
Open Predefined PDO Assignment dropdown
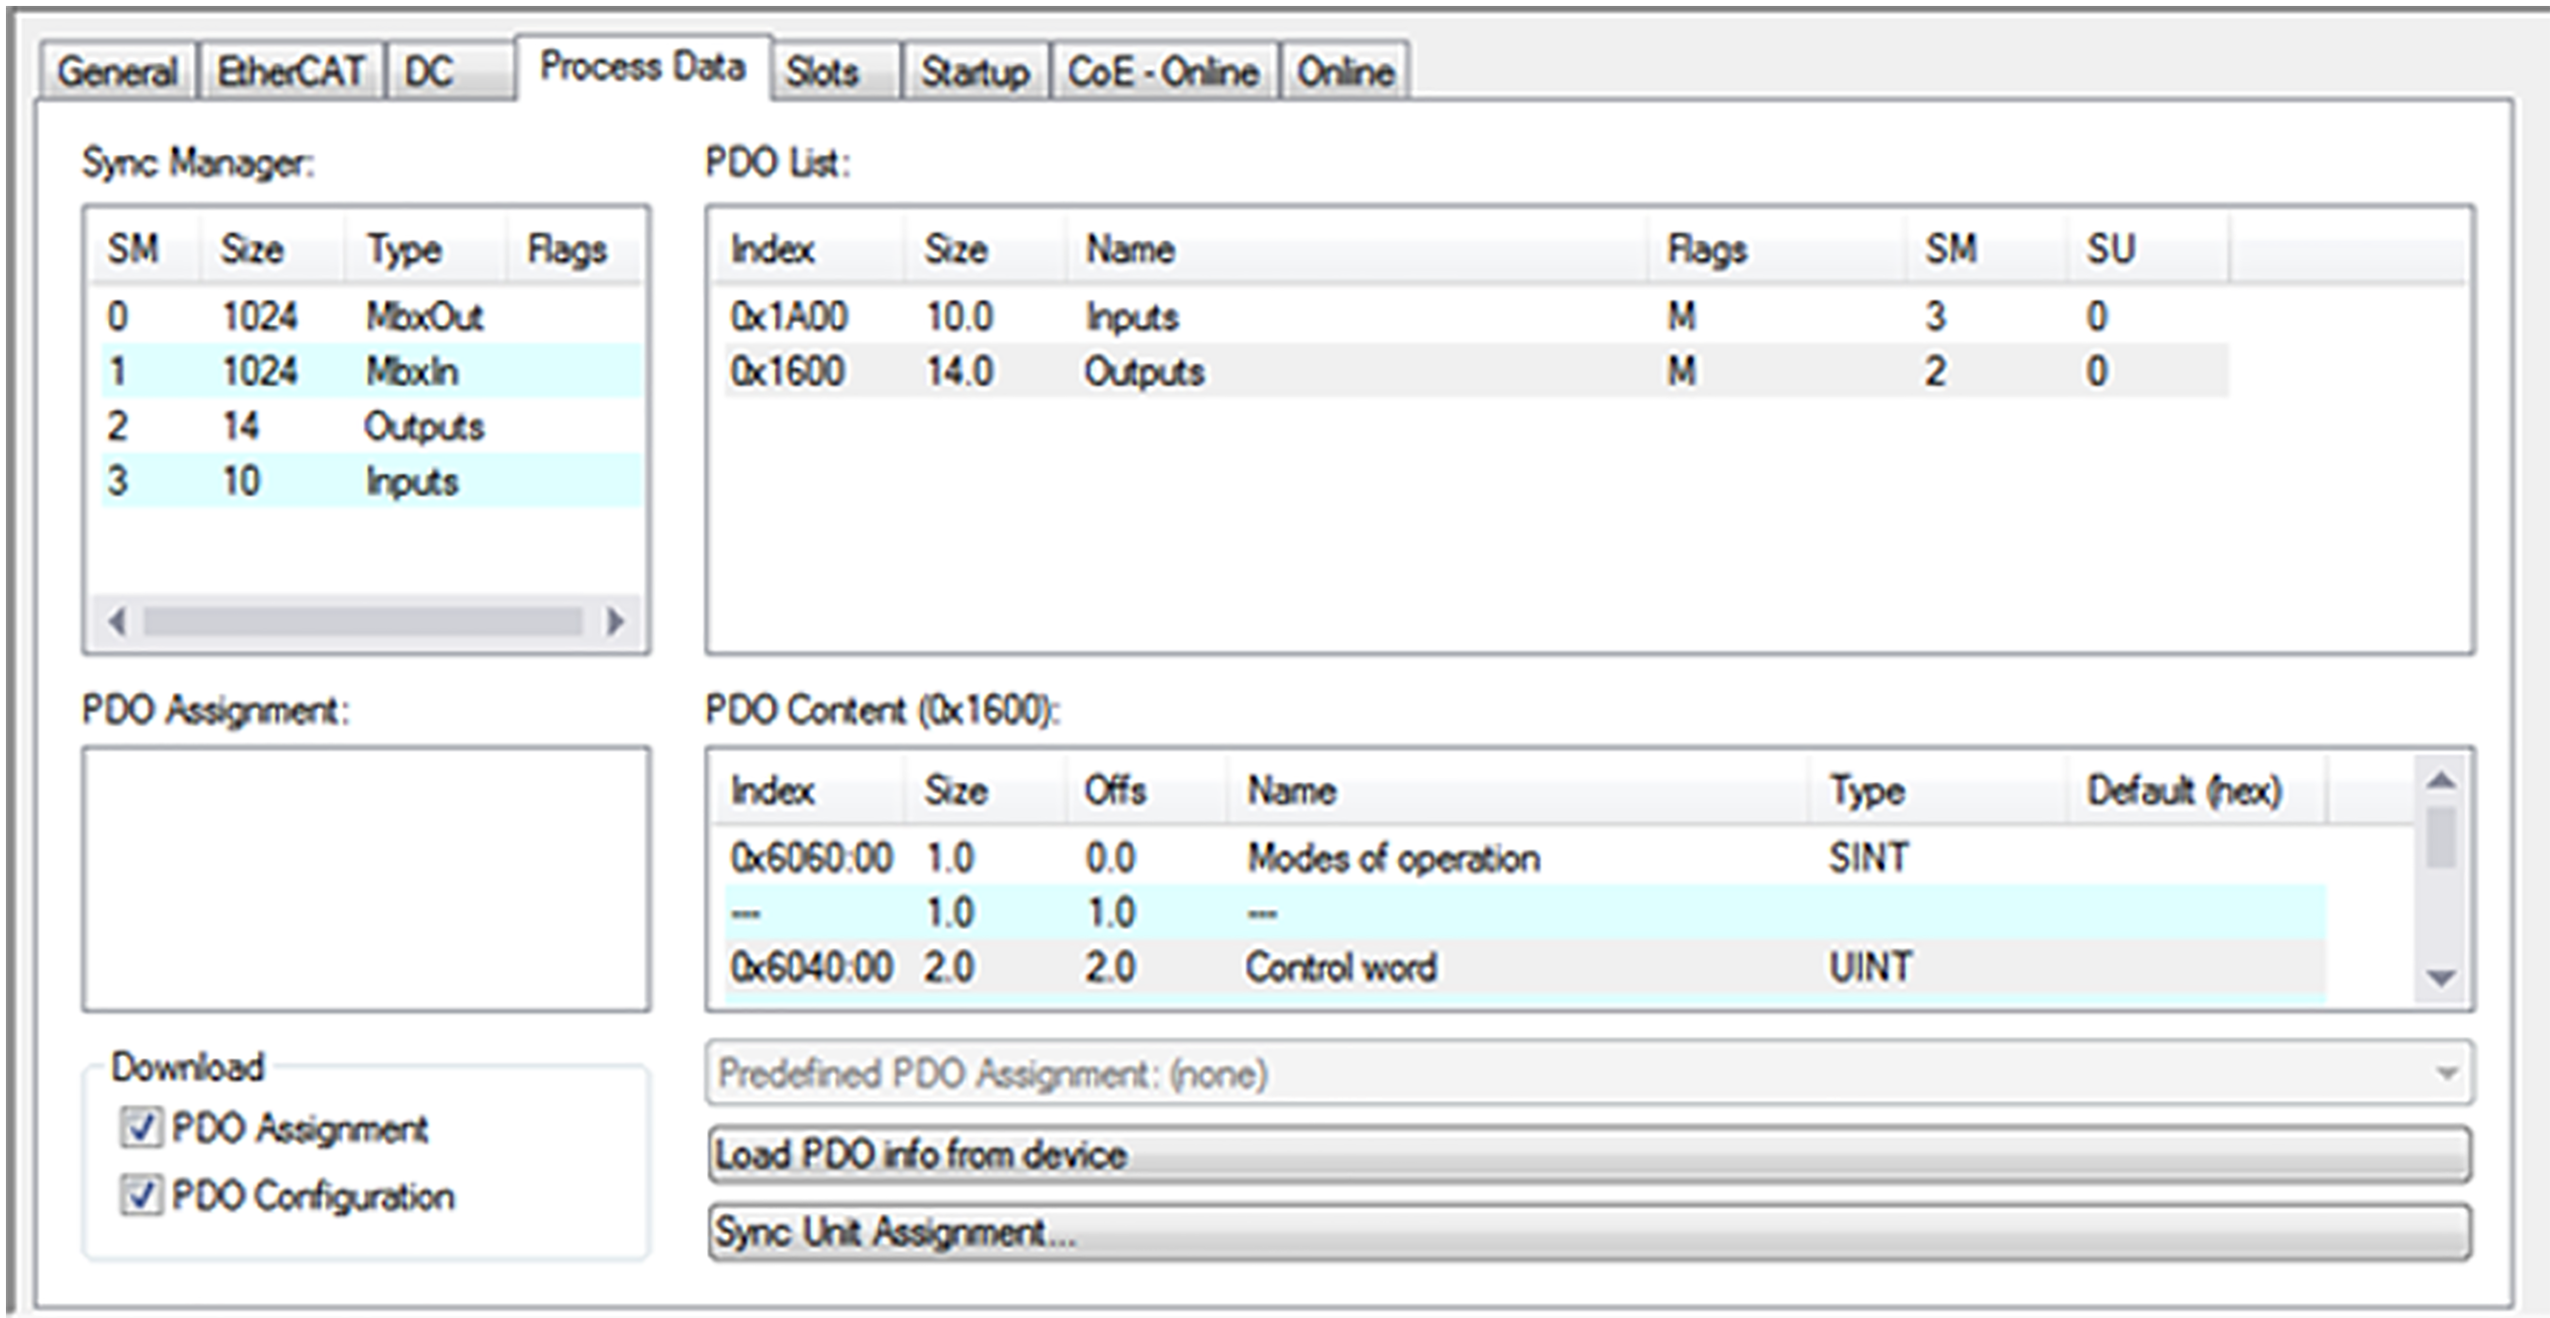[x=2445, y=1074]
